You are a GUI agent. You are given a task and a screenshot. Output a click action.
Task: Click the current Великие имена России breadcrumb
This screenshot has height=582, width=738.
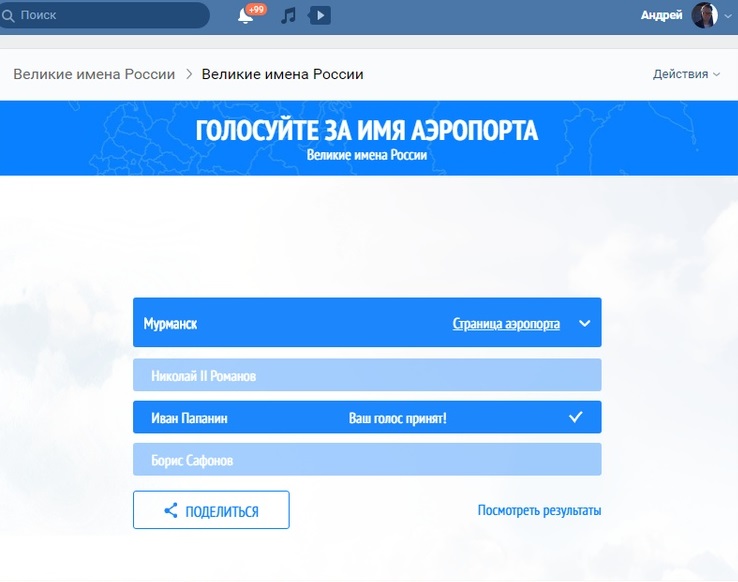pos(282,74)
